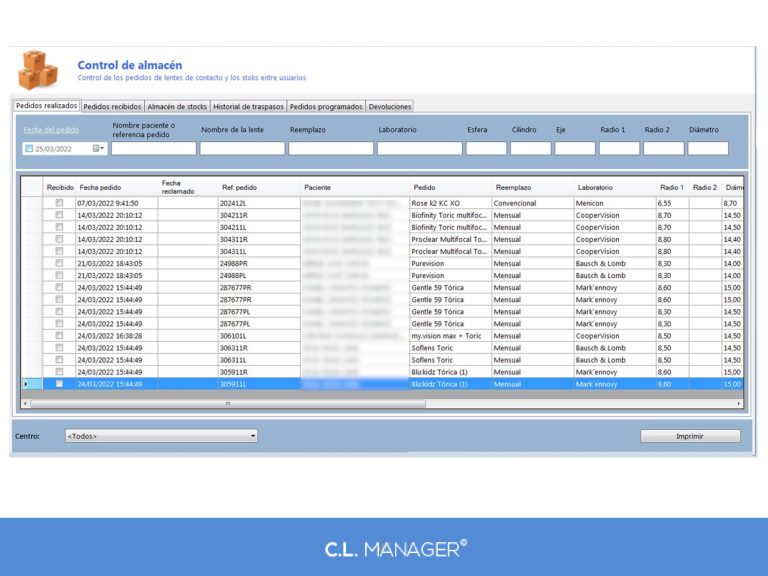The height and width of the screenshot is (576, 768).
Task: Click the warehouse boxes icon
Action: [x=38, y=69]
